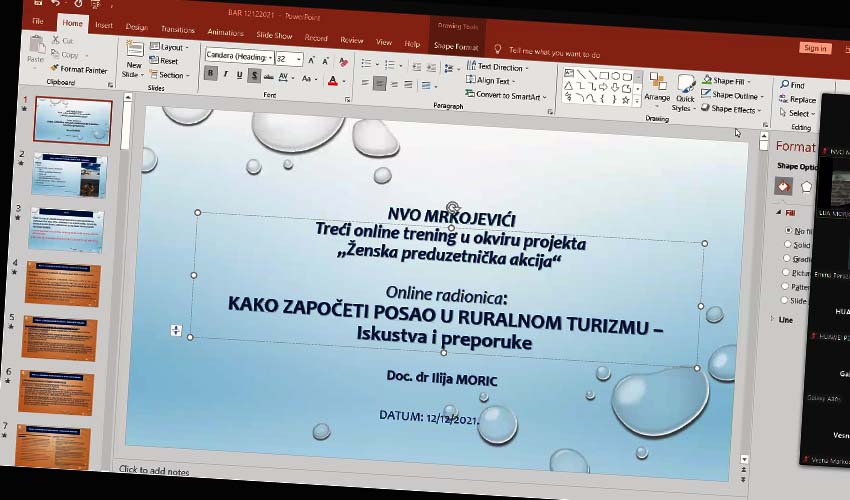
Task: Open Effects pentagon tab in Format pane
Action: pos(806,187)
